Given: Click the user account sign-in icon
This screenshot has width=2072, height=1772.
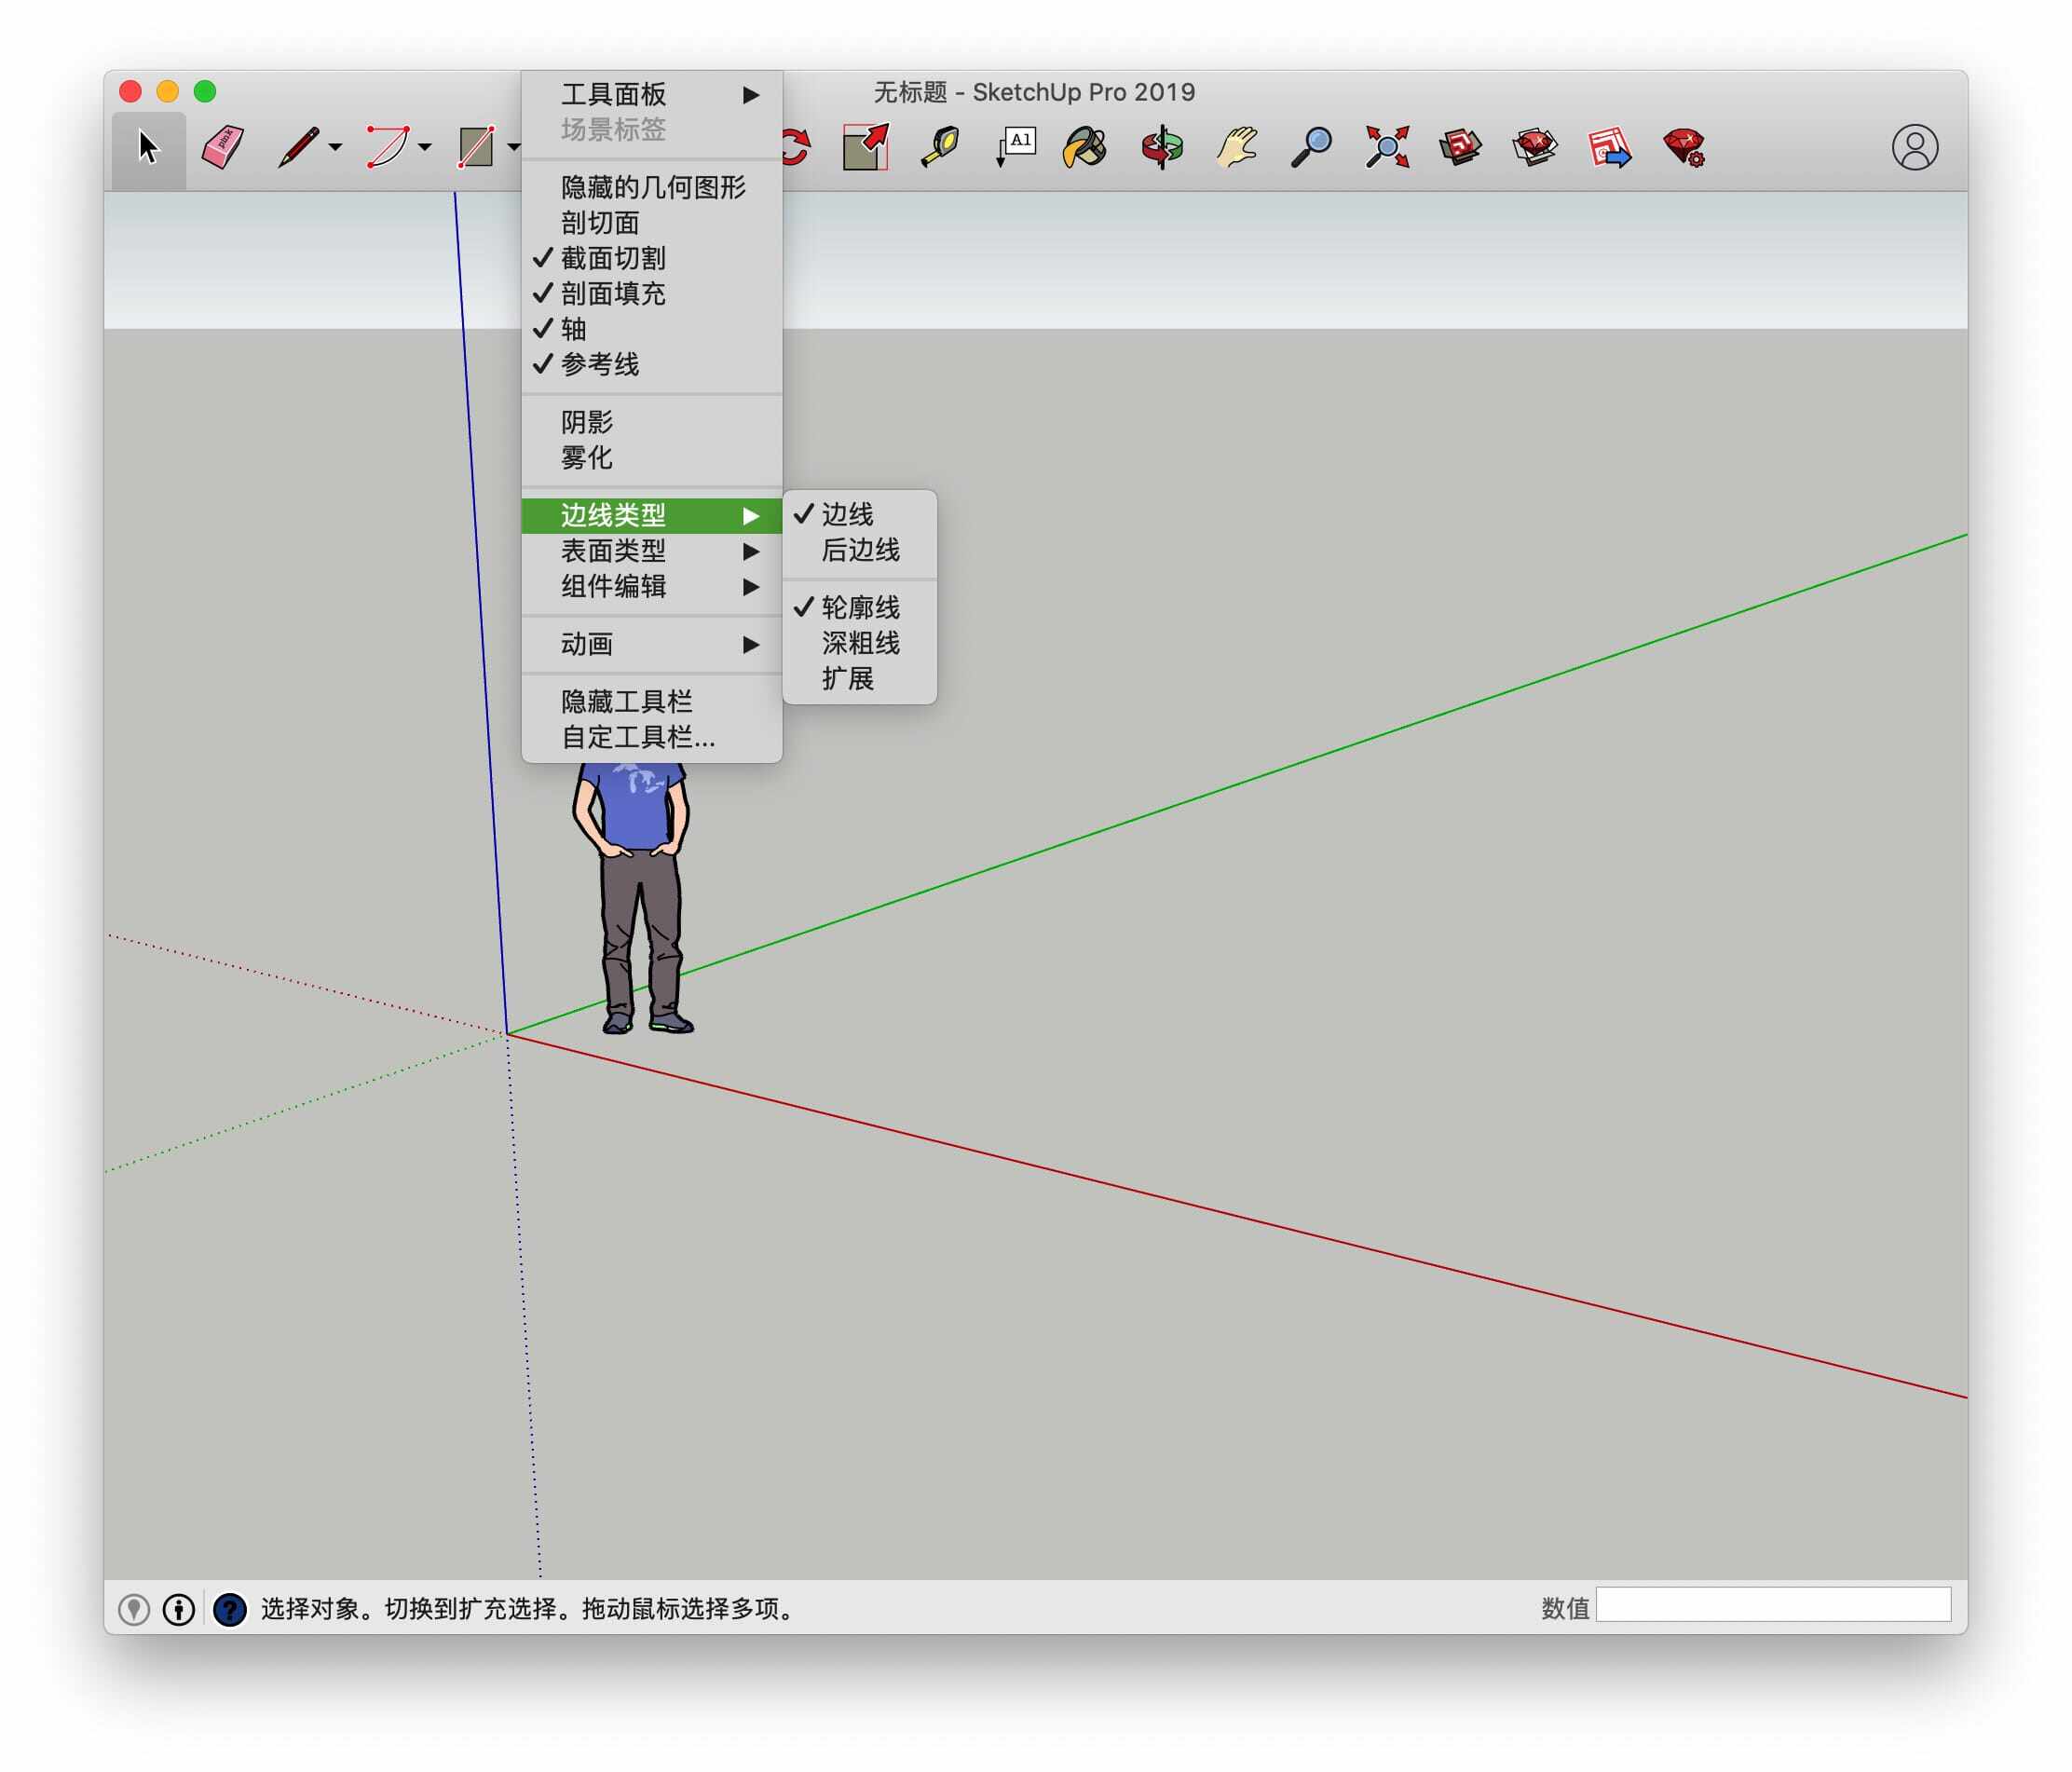Looking at the screenshot, I should 1914,148.
